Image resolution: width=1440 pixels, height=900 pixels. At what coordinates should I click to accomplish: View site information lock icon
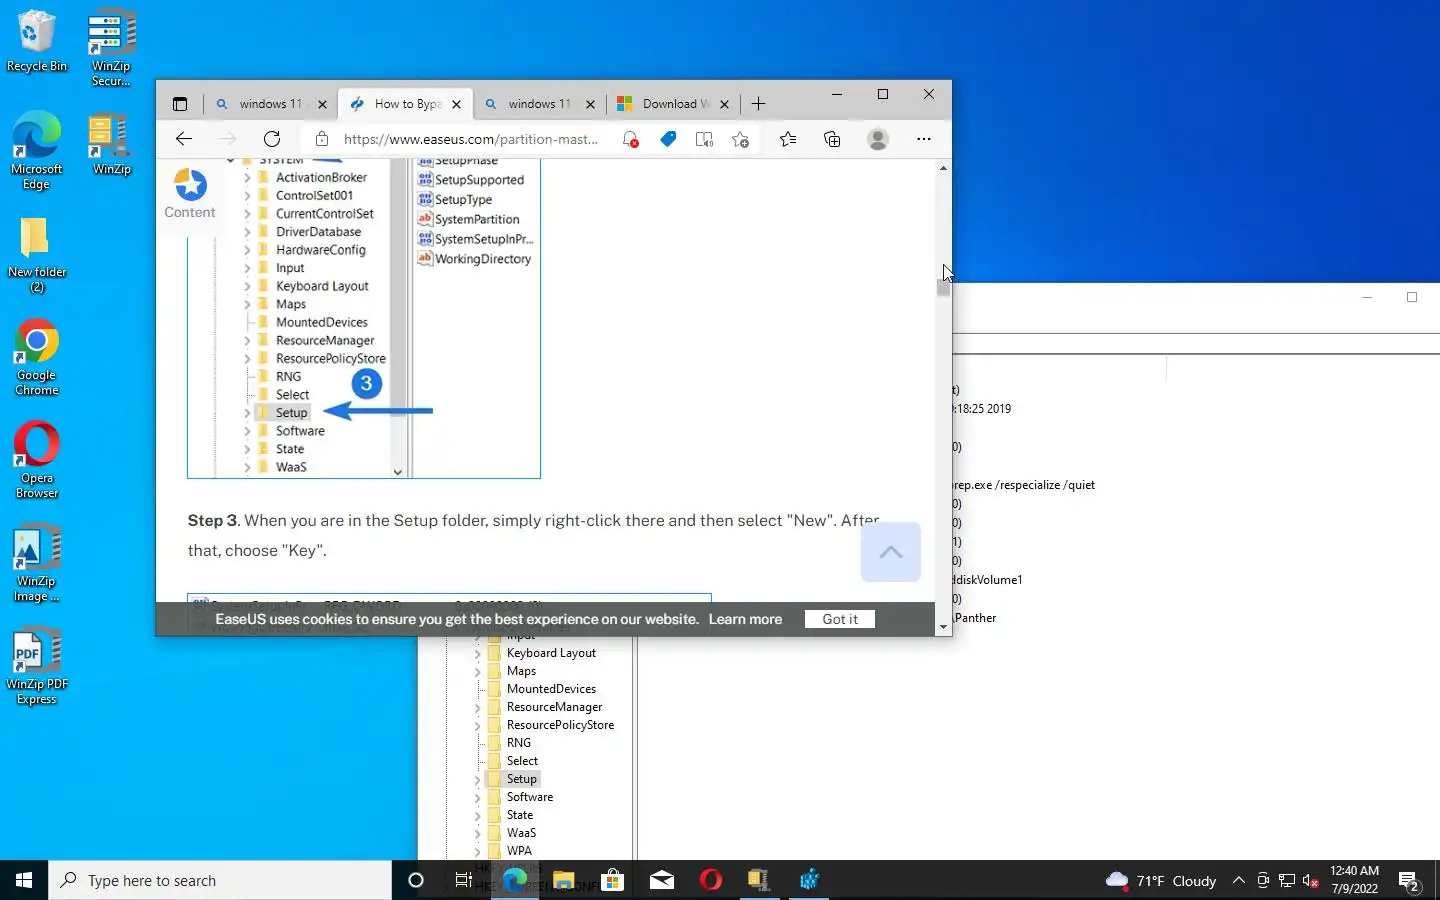tap(321, 139)
